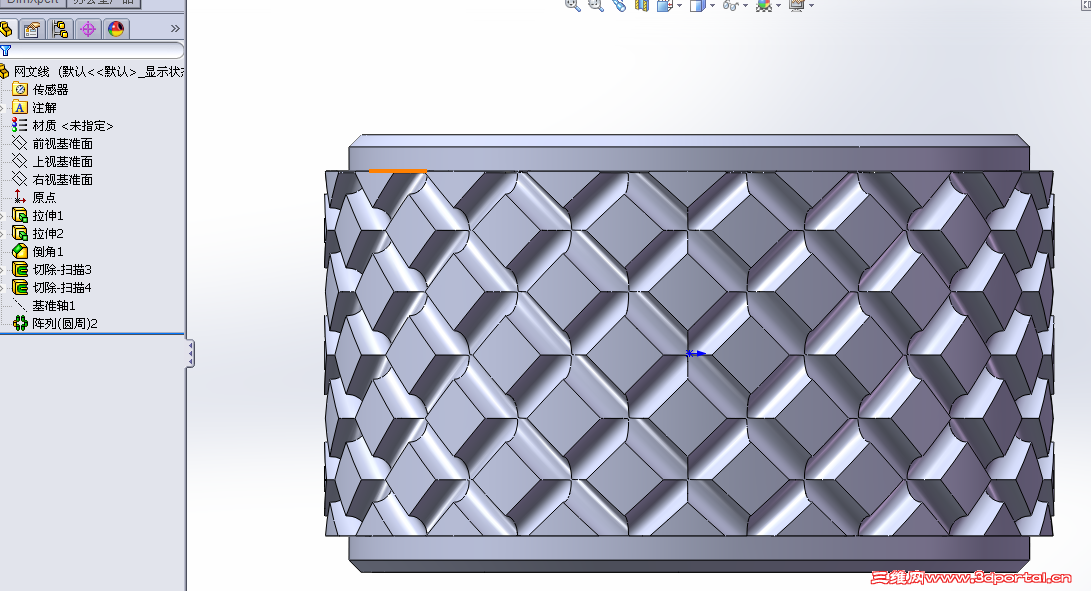Select the 切除-扫描3 swept cut feature
This screenshot has width=1091, height=591.
tap(62, 269)
